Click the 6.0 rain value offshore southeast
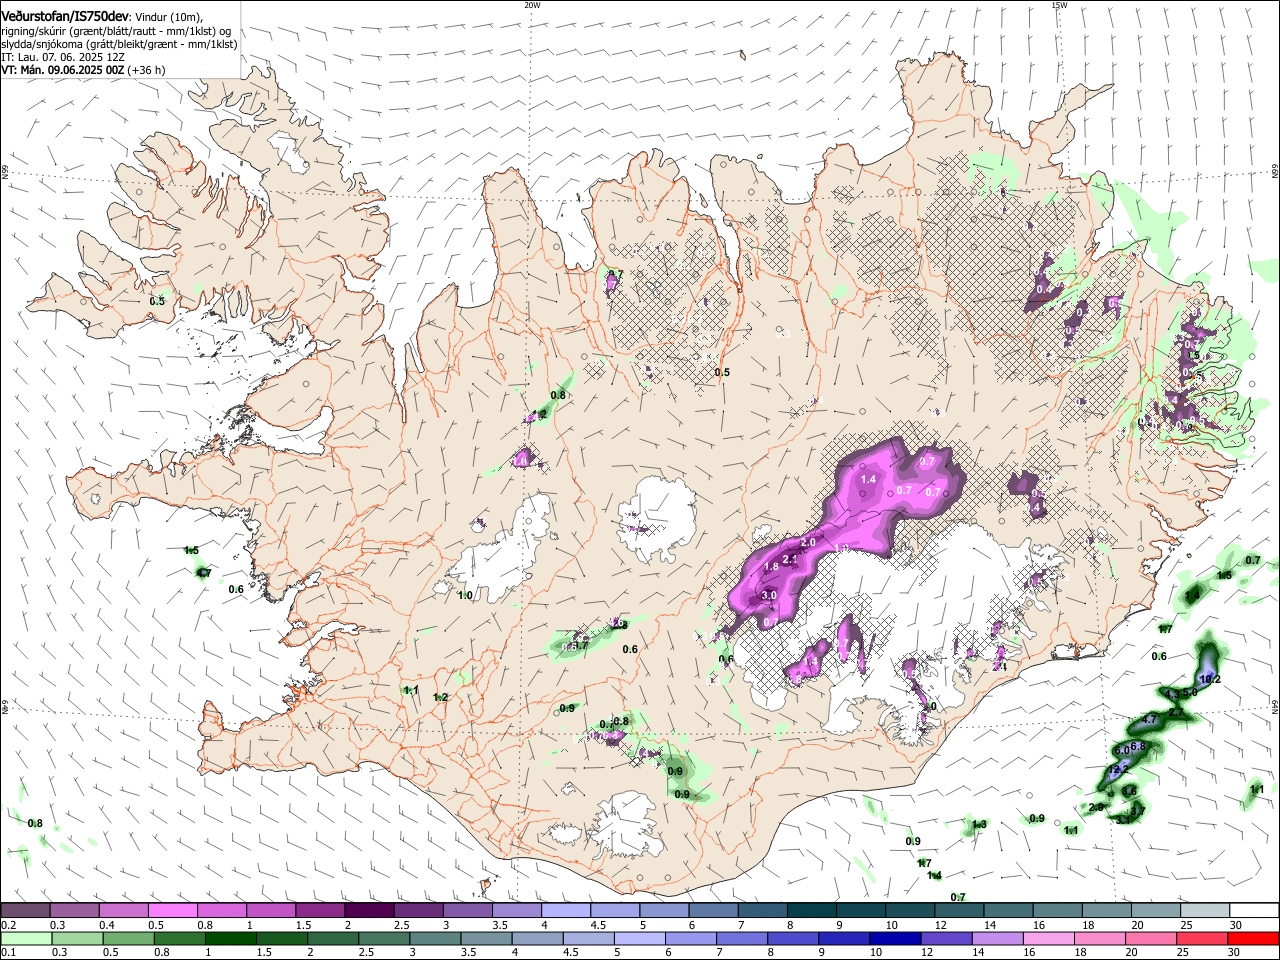This screenshot has width=1280, height=960. click(x=1121, y=750)
